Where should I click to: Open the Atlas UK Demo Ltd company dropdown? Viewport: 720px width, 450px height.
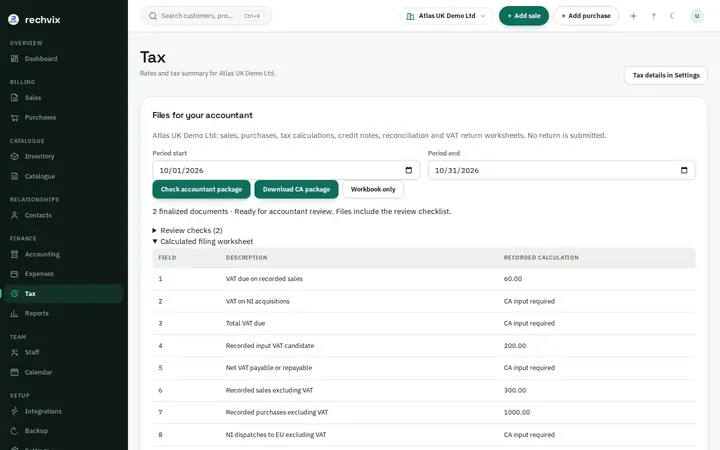446,16
